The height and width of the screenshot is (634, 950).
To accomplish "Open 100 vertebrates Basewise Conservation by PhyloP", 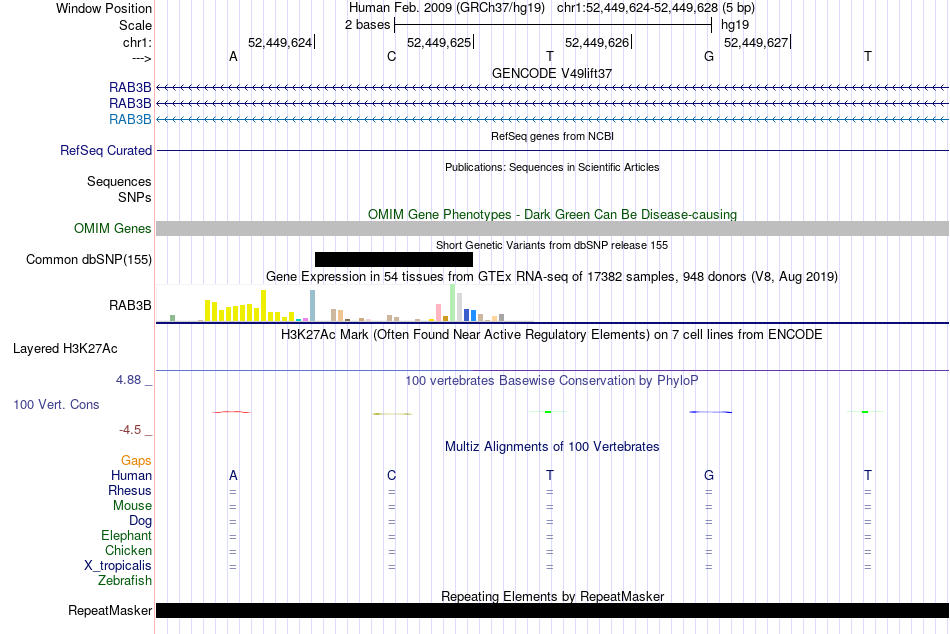I will (x=552, y=381).
